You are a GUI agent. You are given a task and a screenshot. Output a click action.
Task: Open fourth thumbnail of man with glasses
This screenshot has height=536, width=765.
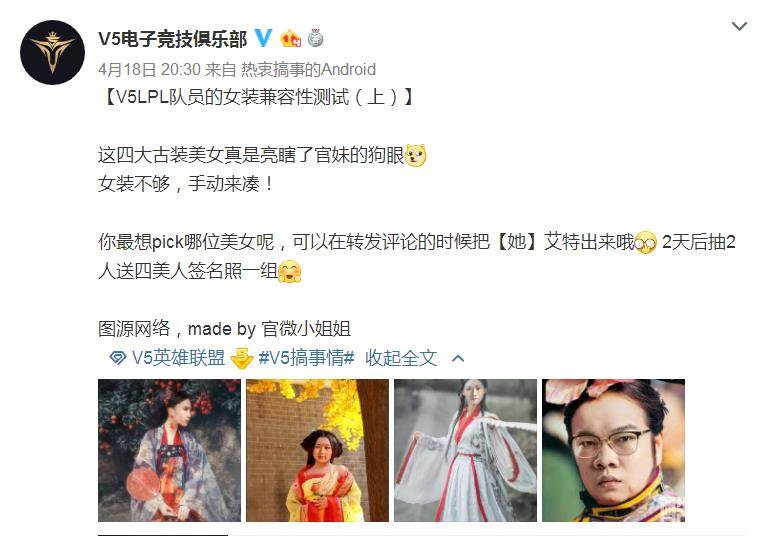(614, 451)
